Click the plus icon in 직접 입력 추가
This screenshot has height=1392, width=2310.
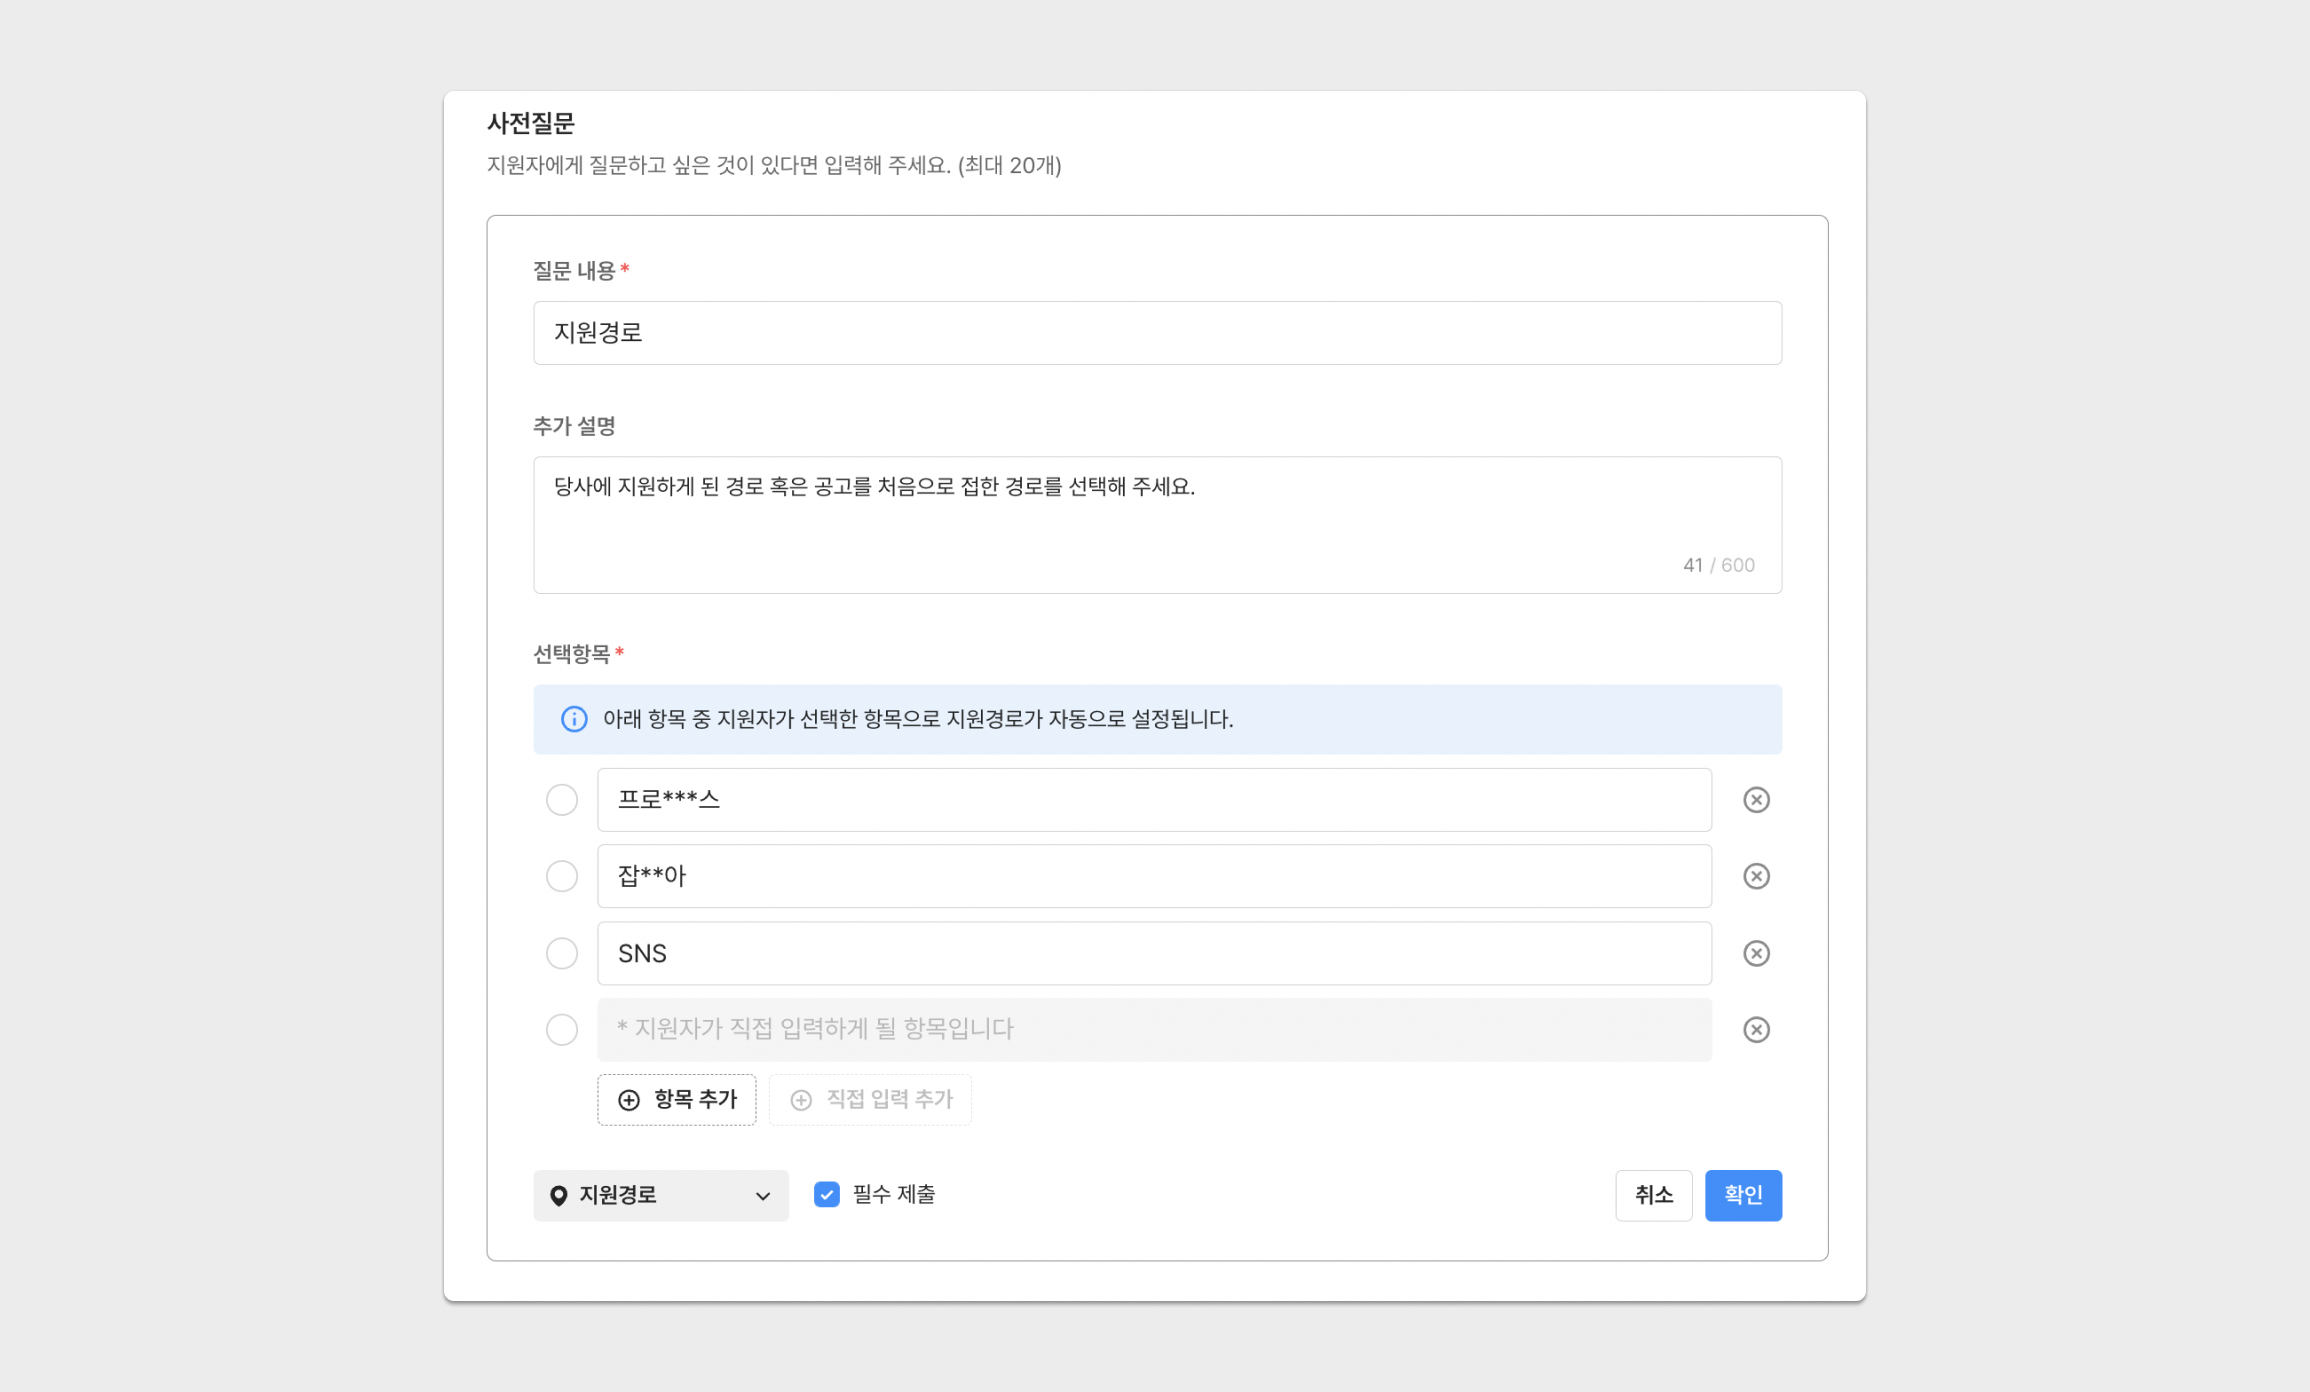(x=801, y=1100)
